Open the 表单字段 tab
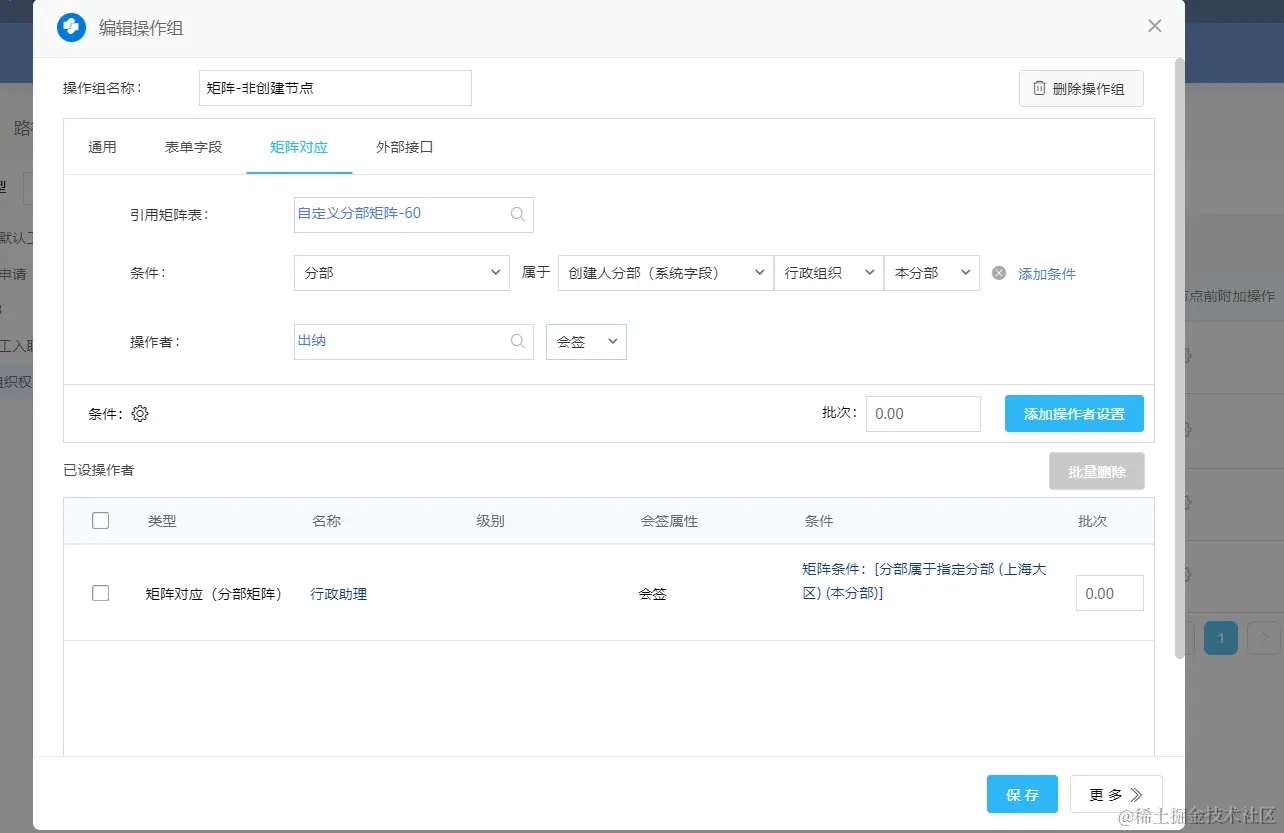This screenshot has width=1284, height=833. (193, 147)
